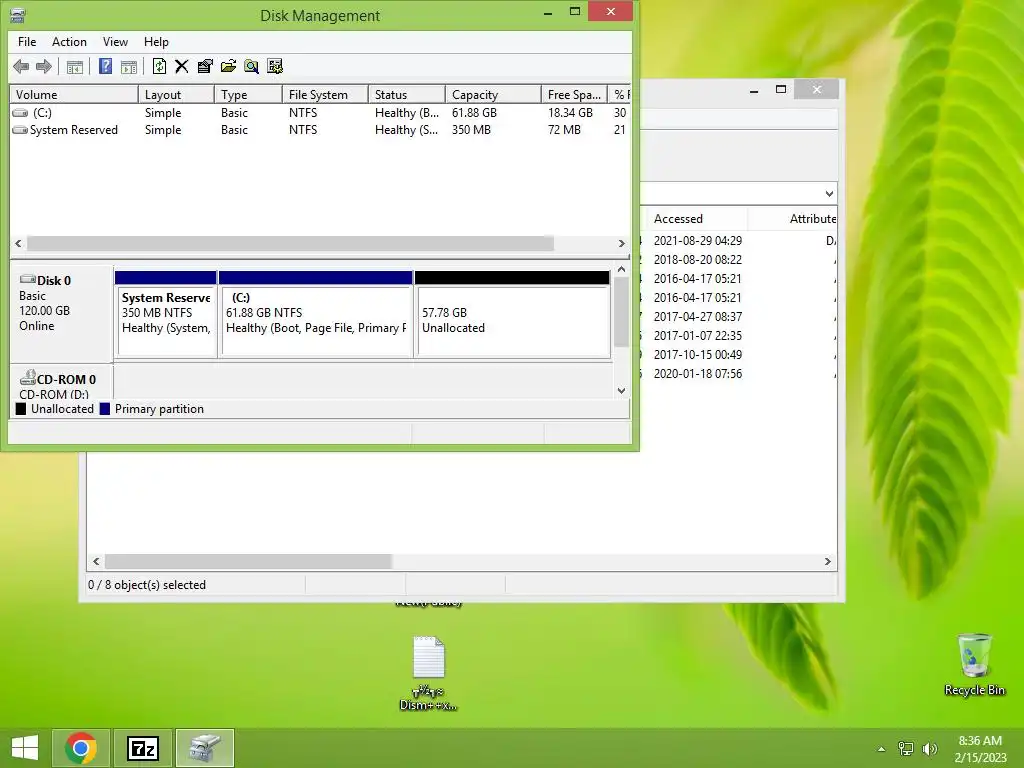Select the 57.78 GB Unallocated block
This screenshot has height=768, width=1024.
(513, 314)
